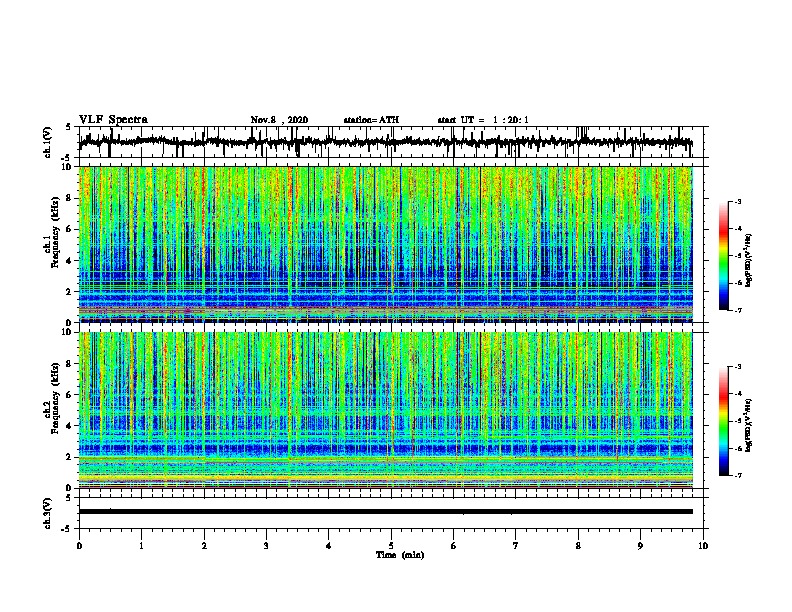Click time-axis tick label "3"
The height and width of the screenshot is (612, 792).
pyautogui.click(x=266, y=545)
